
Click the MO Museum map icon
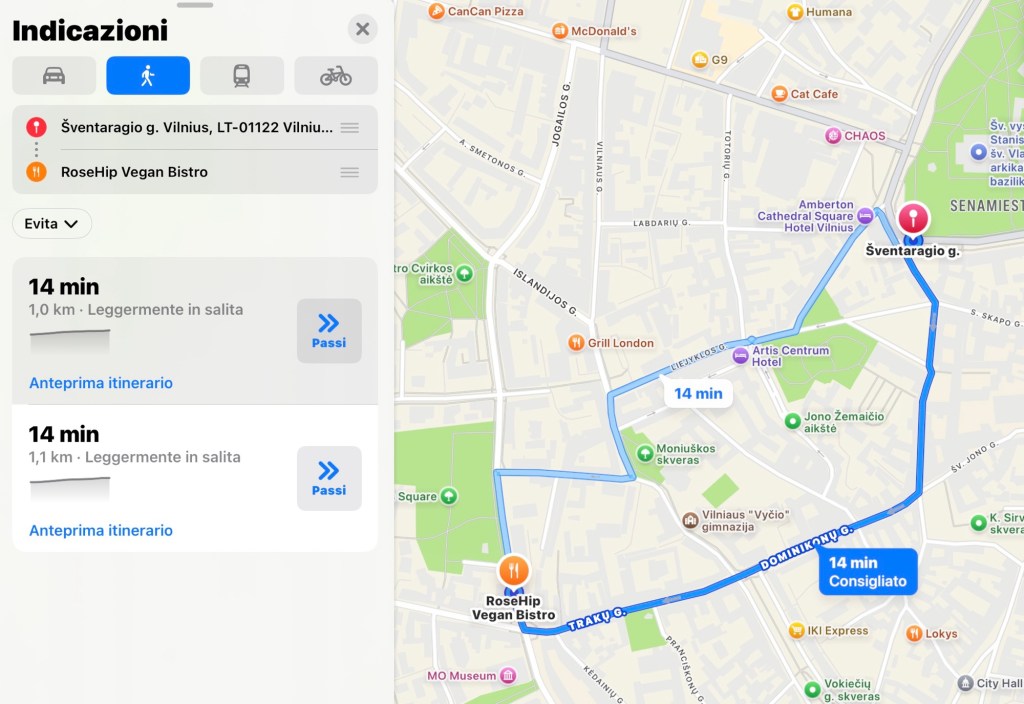508,676
